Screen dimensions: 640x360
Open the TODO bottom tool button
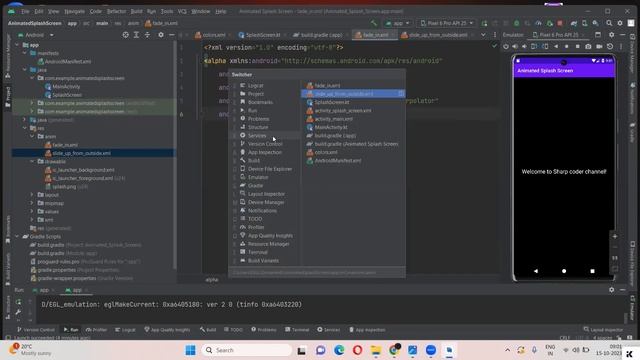[x=233, y=330]
